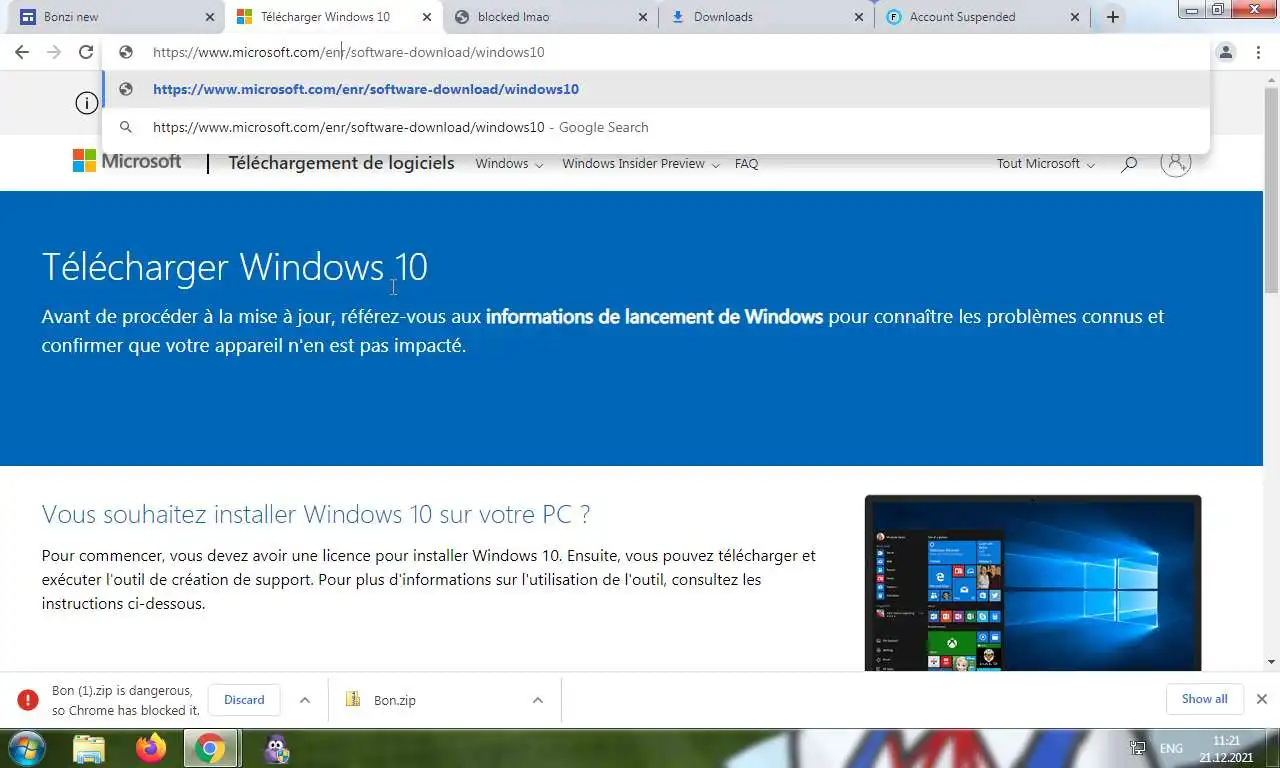Image resolution: width=1280 pixels, height=768 pixels.
Task: Click the Vous souhaitez installer Windows 10 heading
Action: [x=316, y=515]
